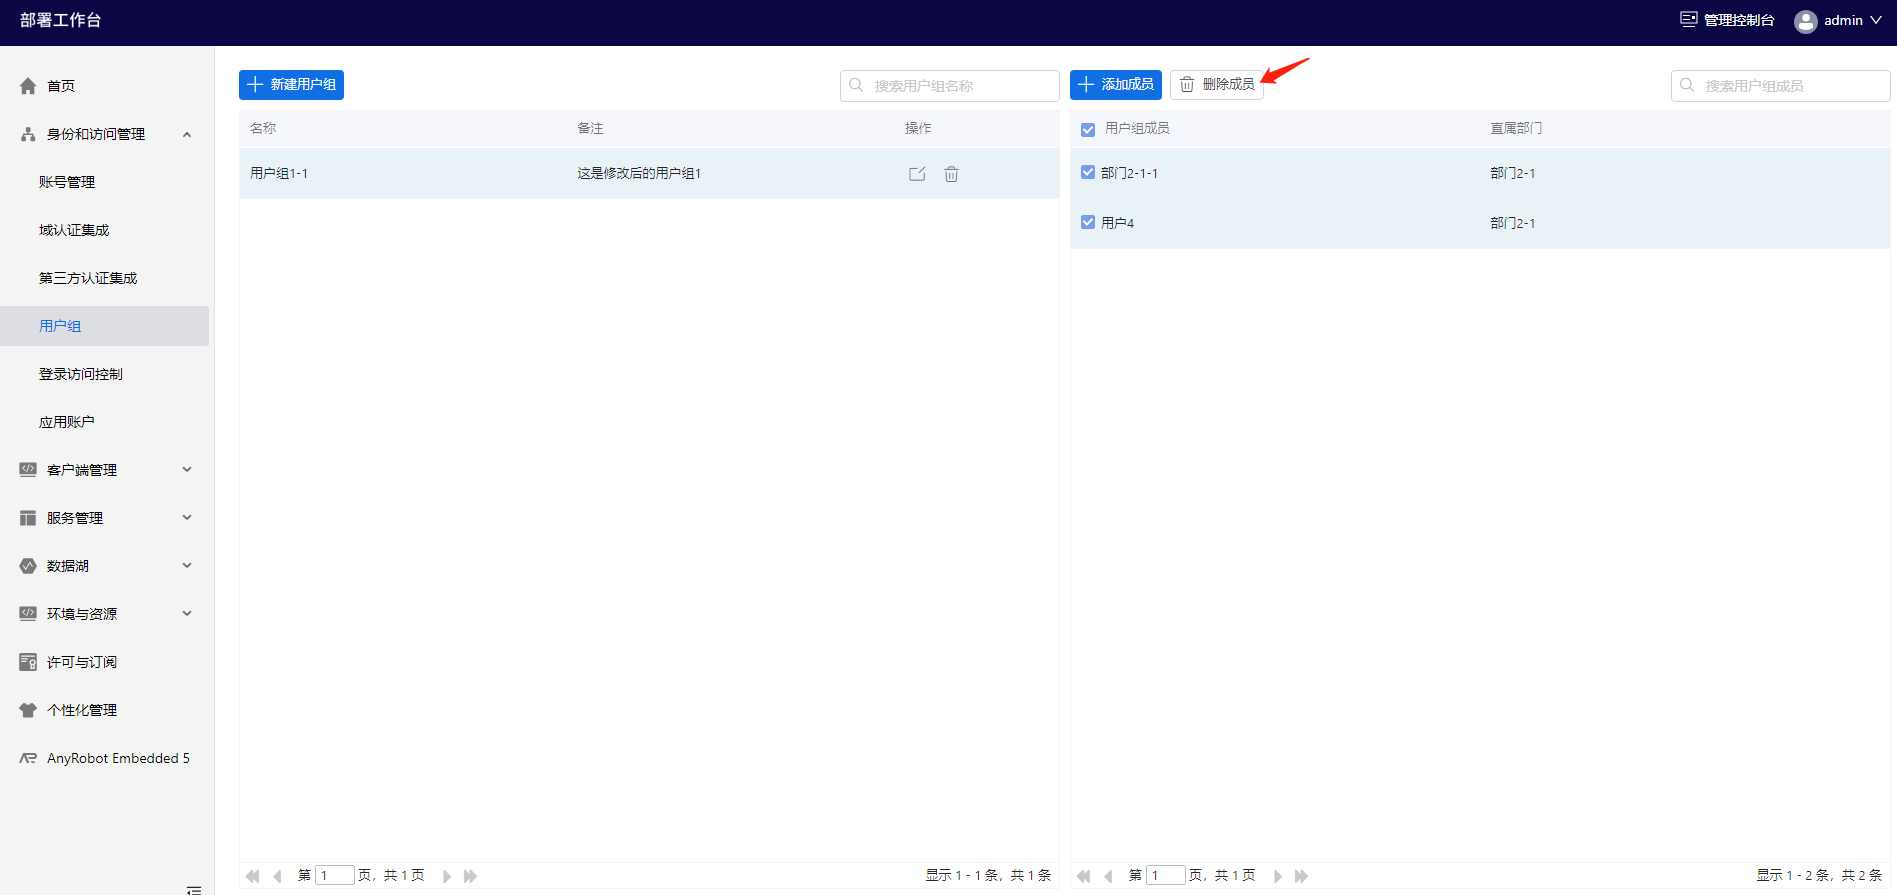Go to previous page in members pager
Image resolution: width=1897 pixels, height=895 pixels.
coord(1108,876)
